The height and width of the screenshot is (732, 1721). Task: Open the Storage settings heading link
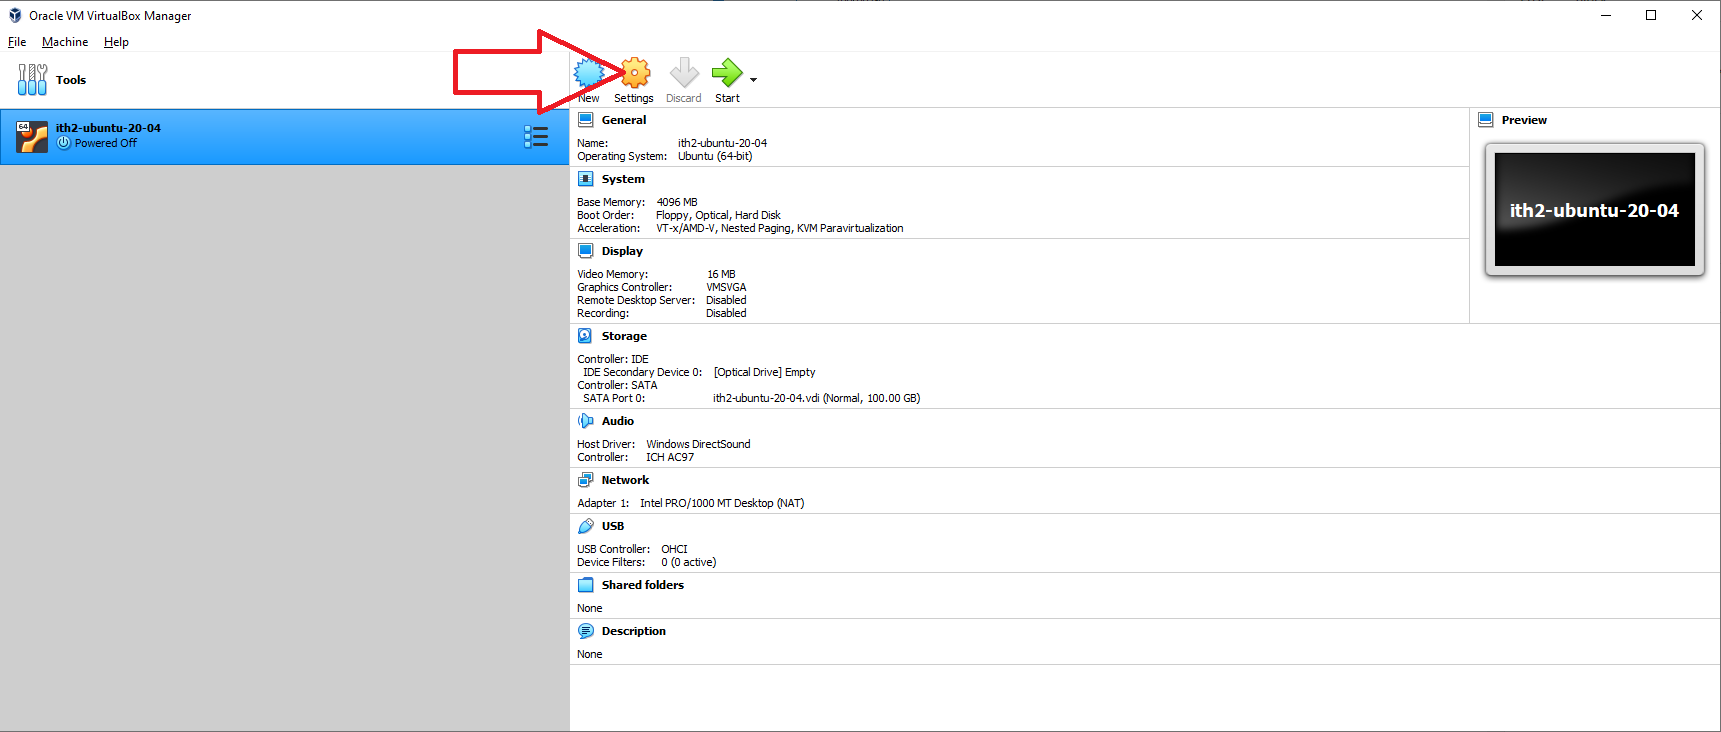pos(624,336)
